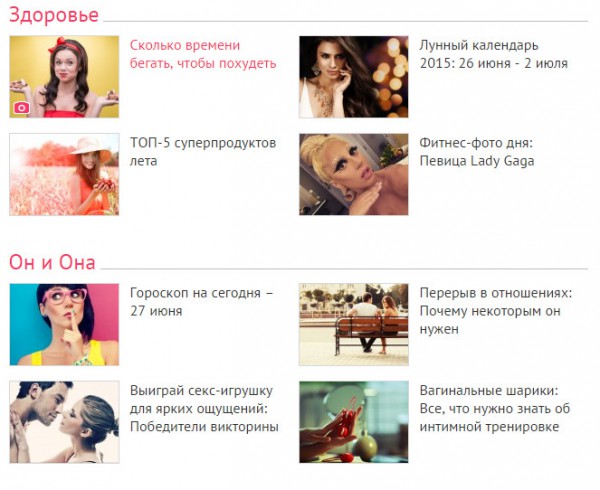This screenshot has height=490, width=600.
Task: Click thumbnail of hand holding red balls
Action: [x=354, y=422]
